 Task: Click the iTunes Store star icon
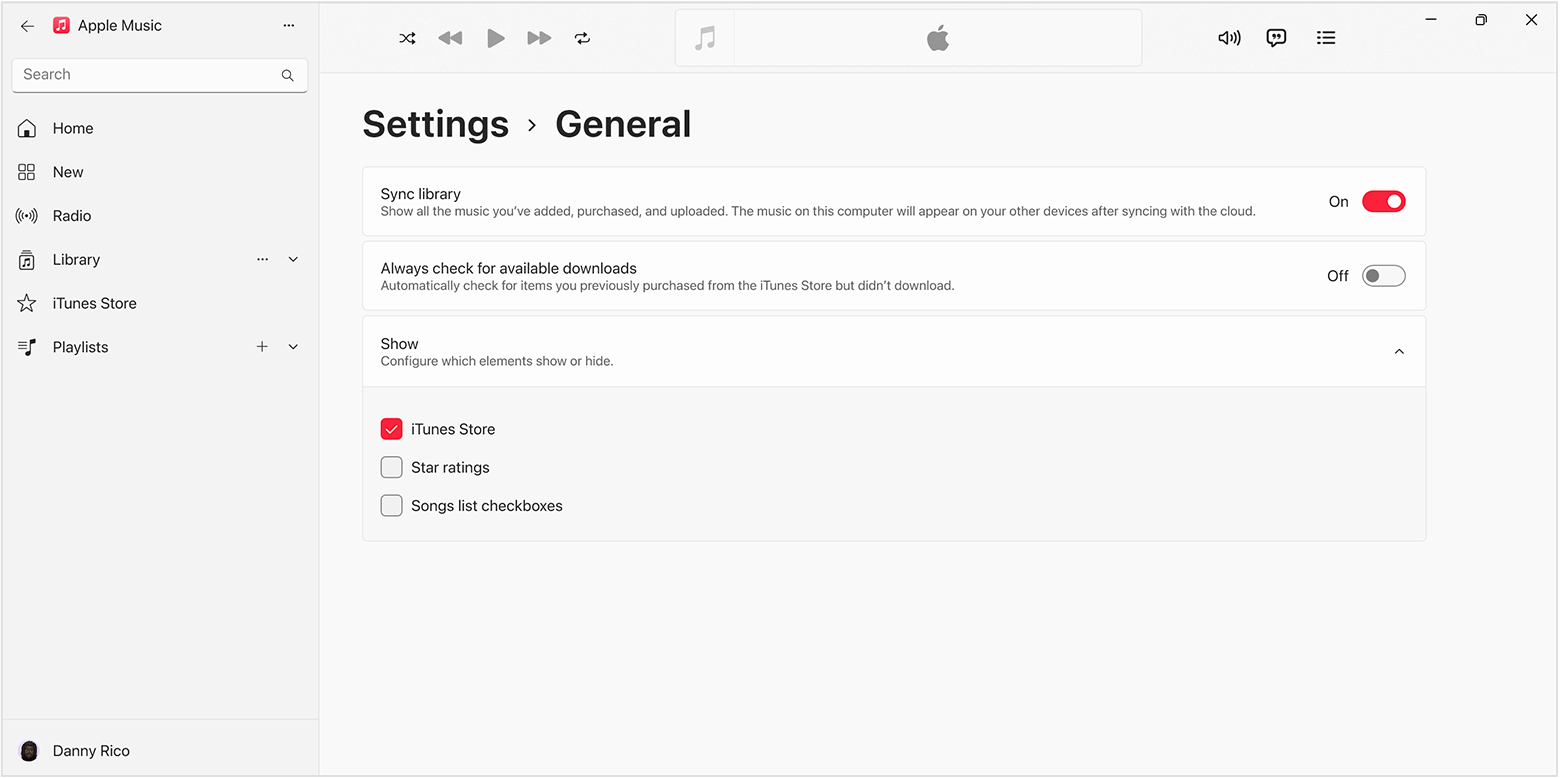tap(27, 303)
